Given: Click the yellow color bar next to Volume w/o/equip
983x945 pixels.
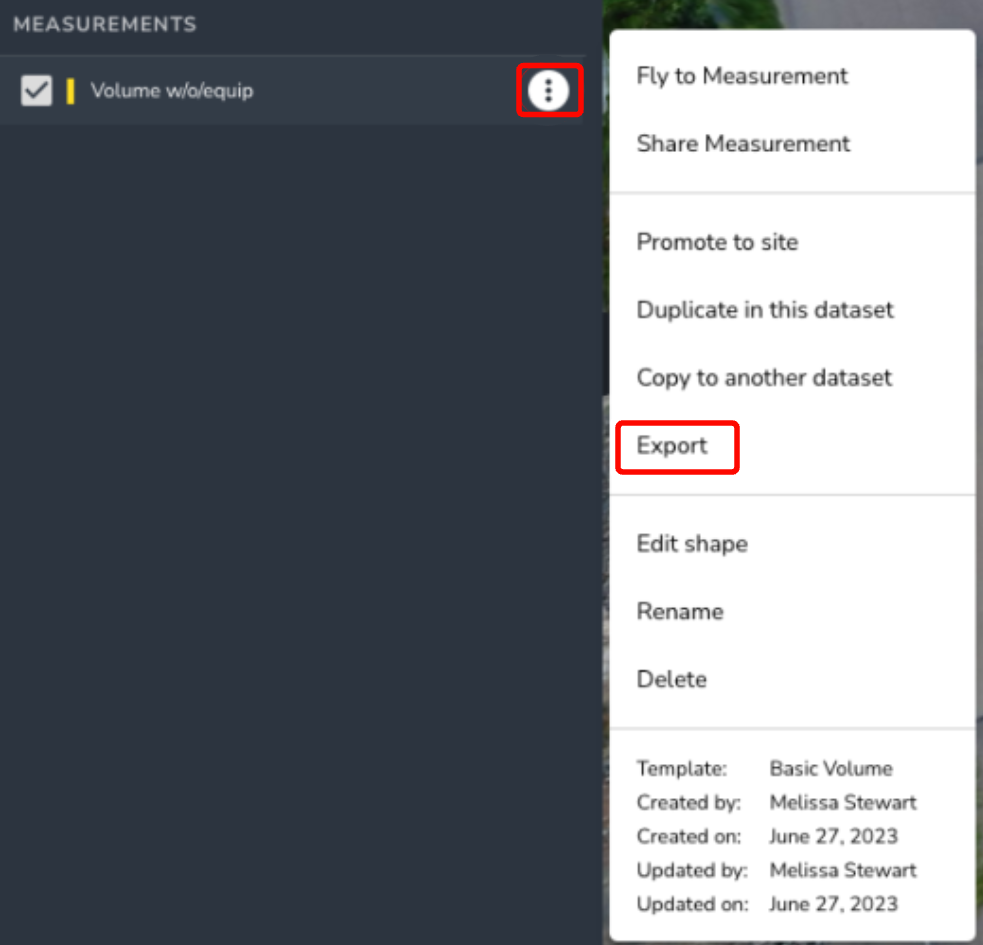Looking at the screenshot, I should click(70, 90).
